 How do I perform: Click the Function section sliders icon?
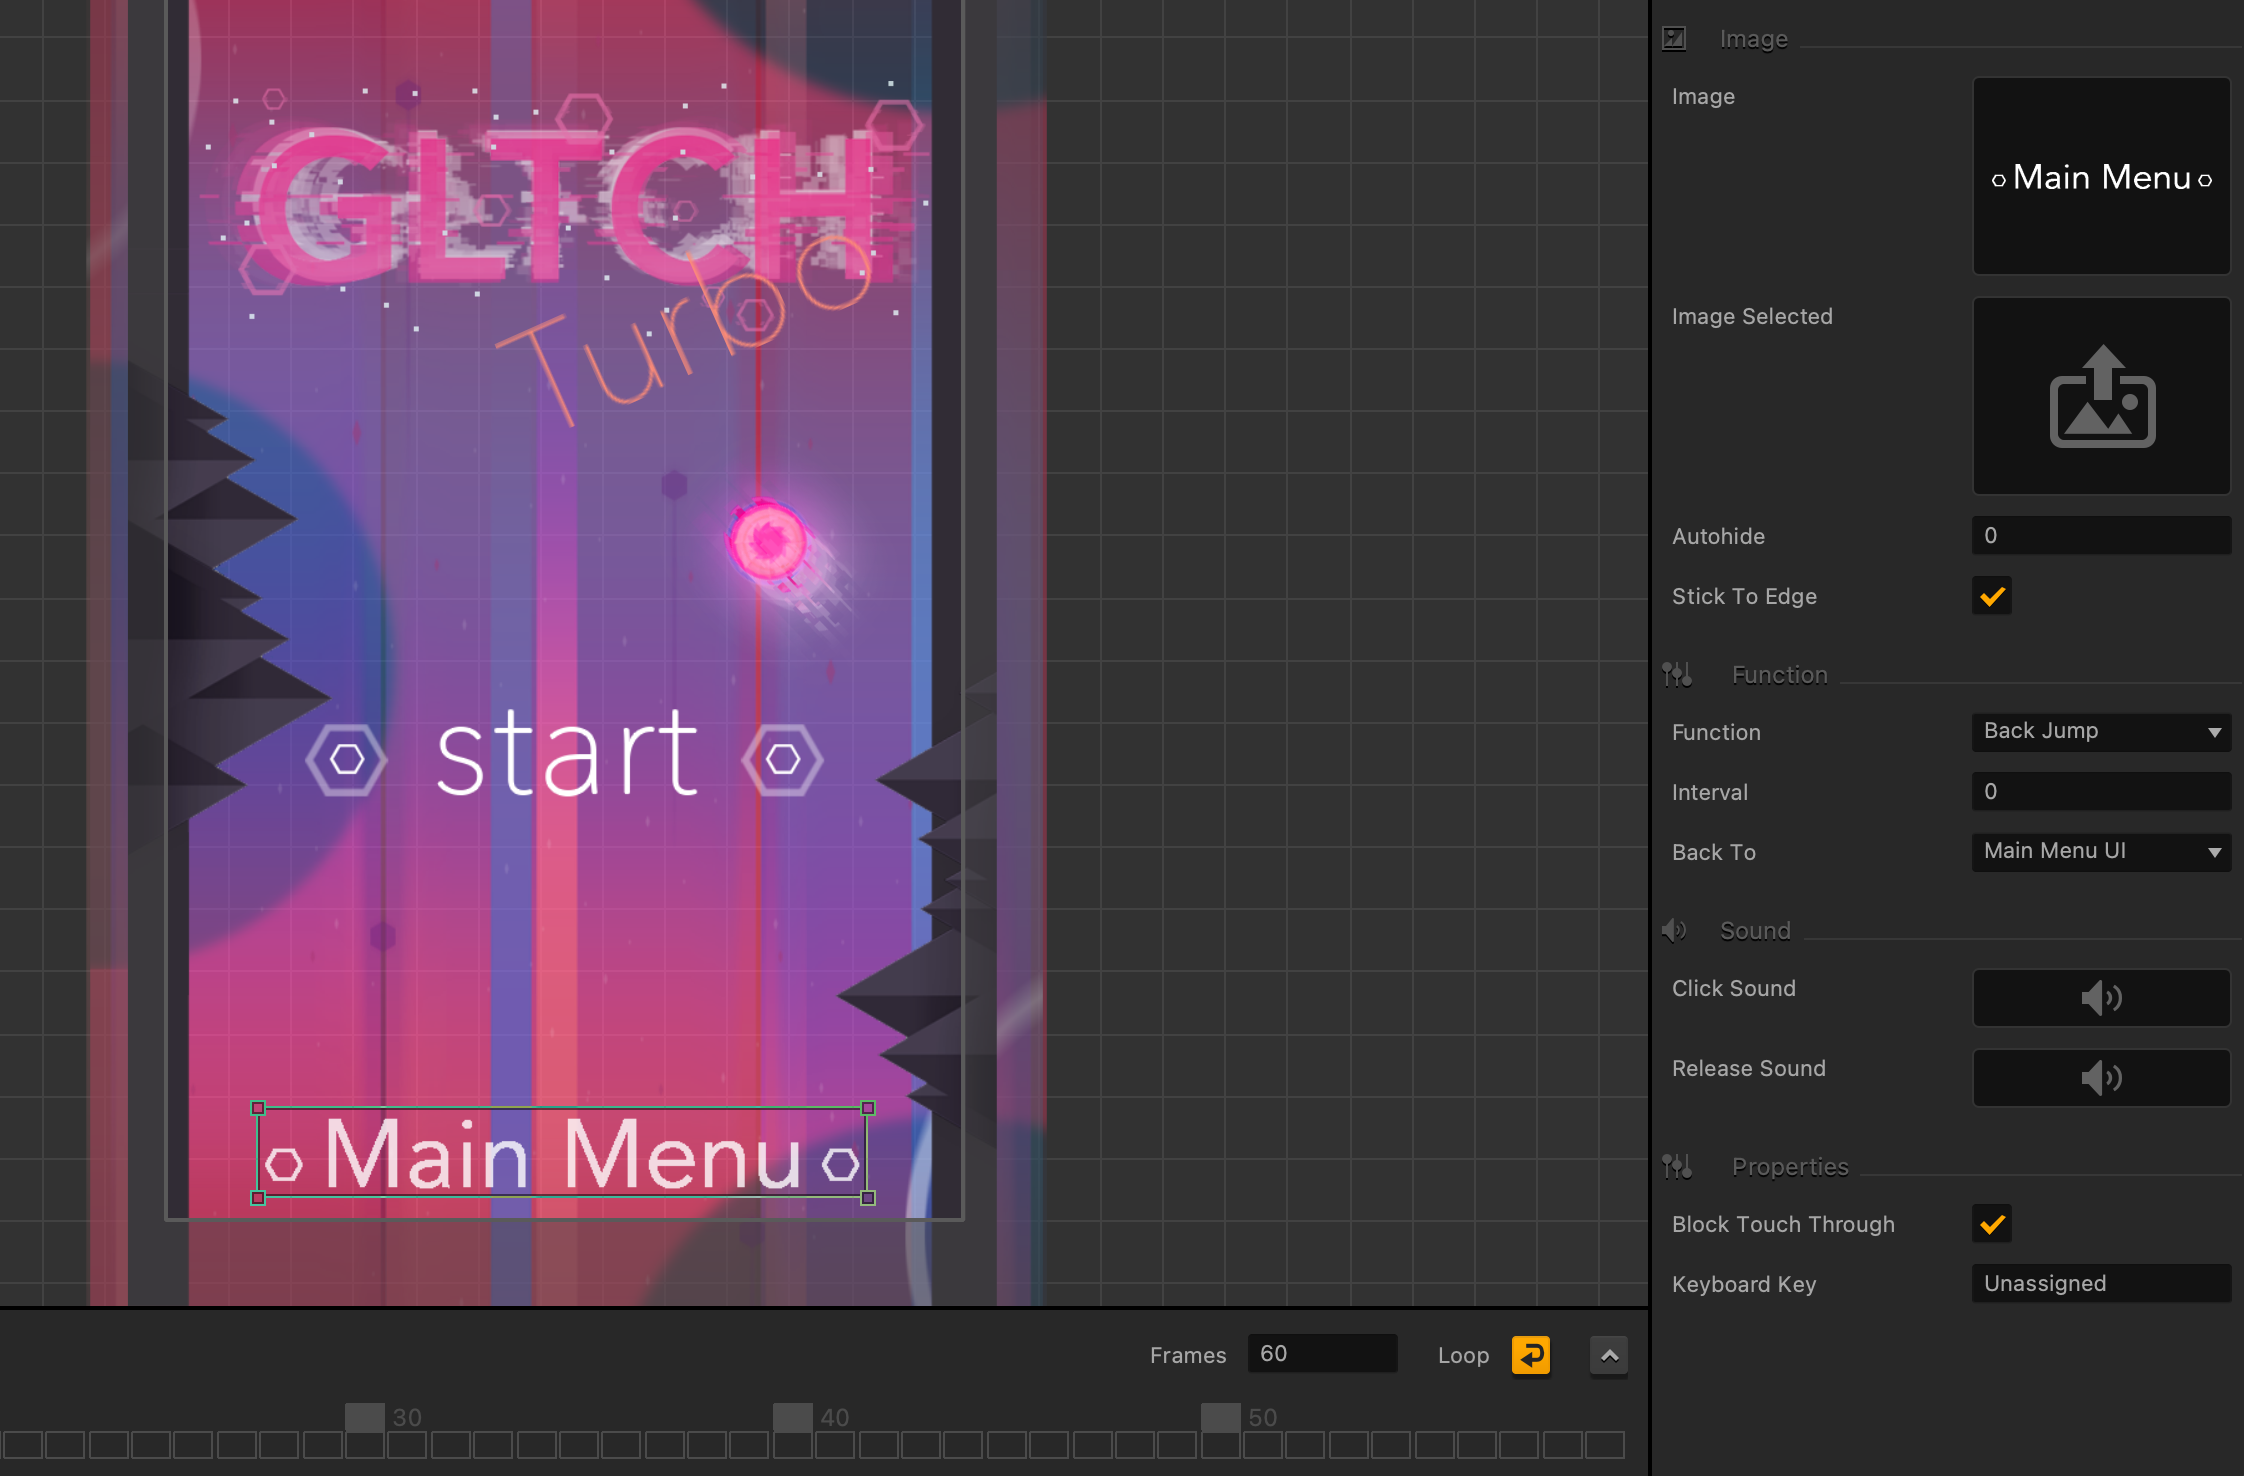[x=1677, y=675]
